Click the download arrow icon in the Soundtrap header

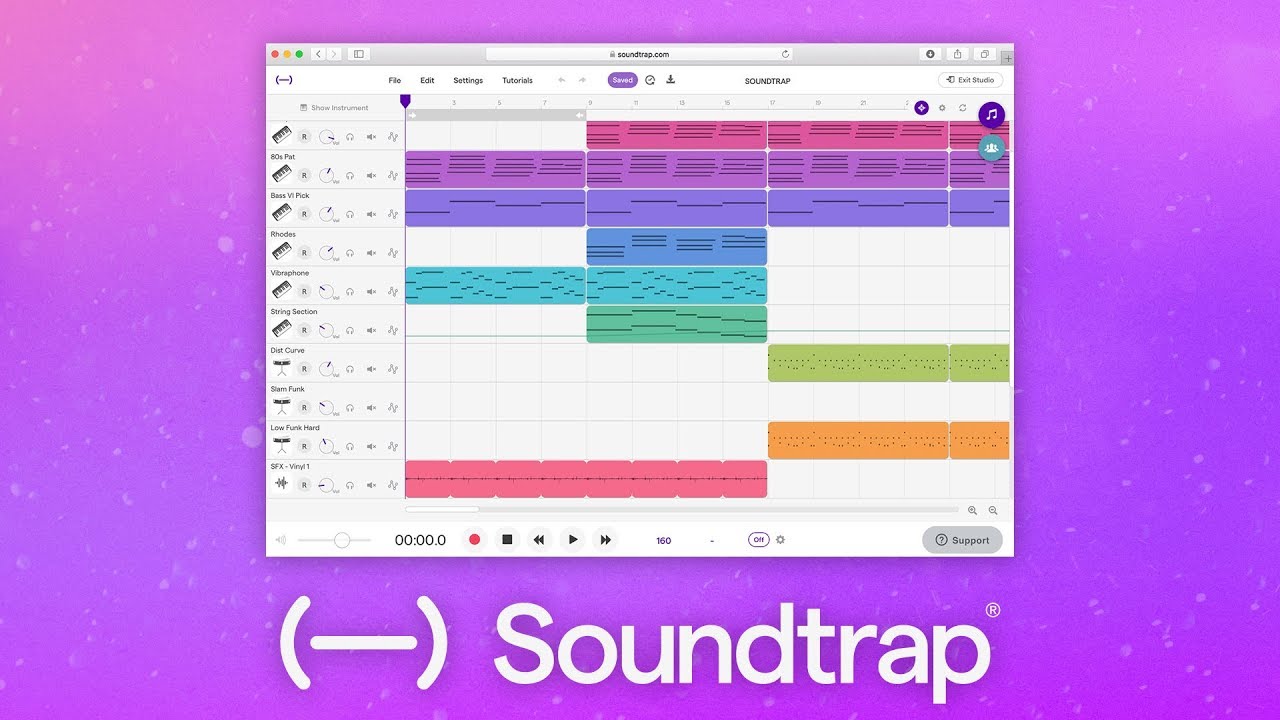(x=671, y=80)
